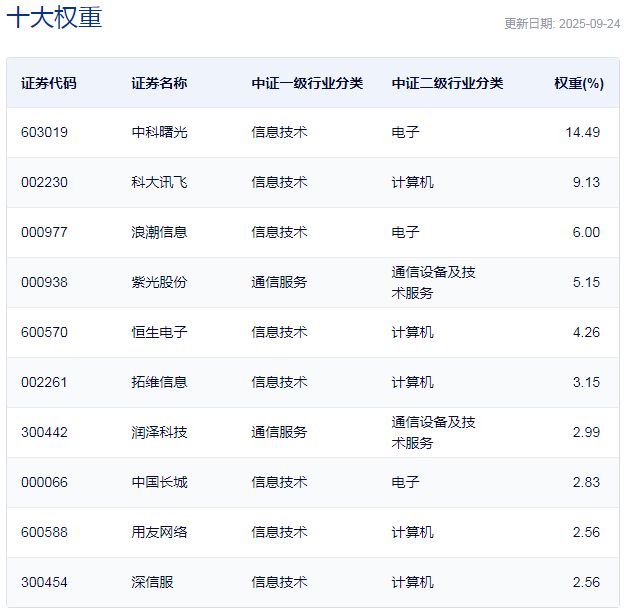Click 计算机 in the 科大讯飞 row
Viewport: 624px width, 613px height.
[413, 182]
